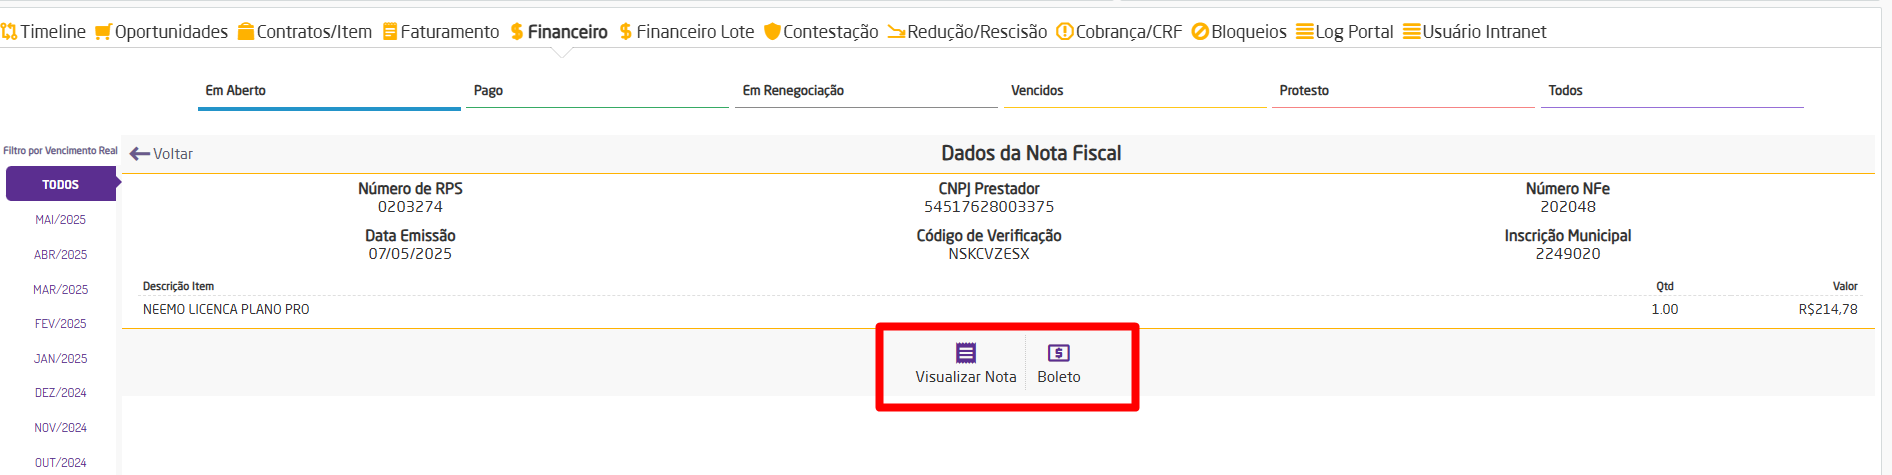The image size is (1892, 475).
Task: Click the Cobrança/CRF alert icon
Action: (1065, 32)
